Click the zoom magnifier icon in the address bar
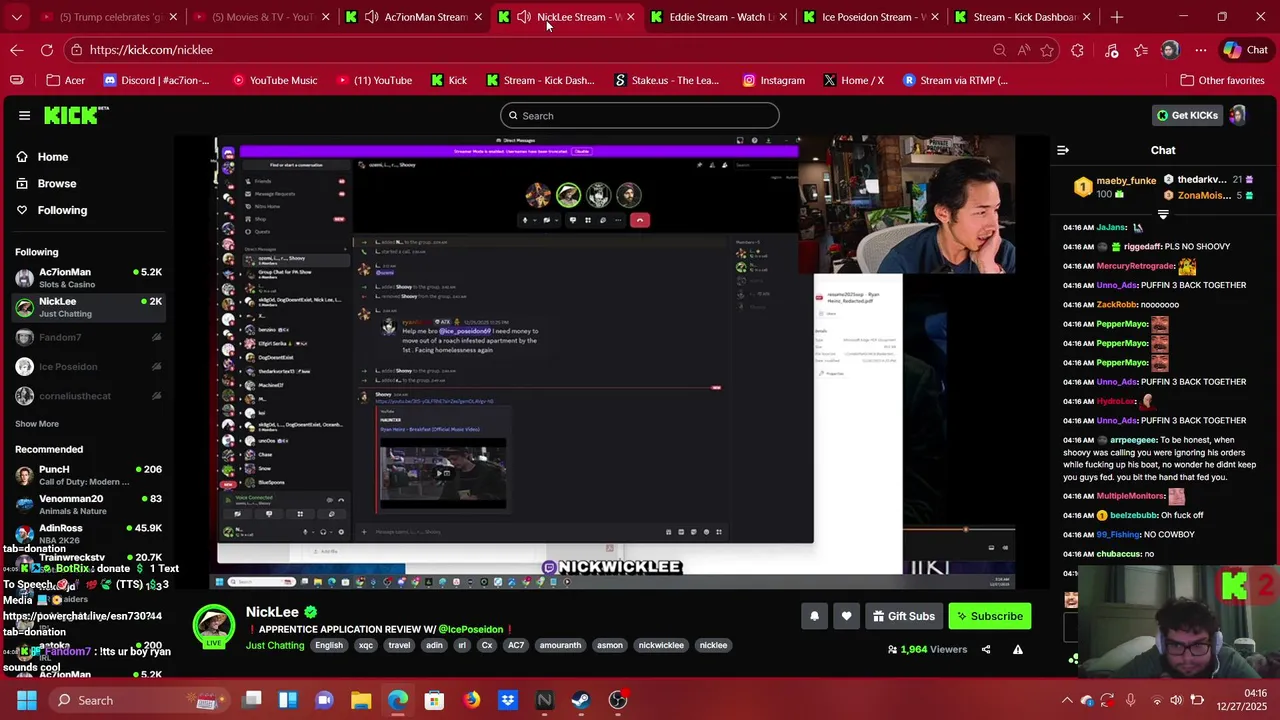The width and height of the screenshot is (1280, 720). coord(999,50)
